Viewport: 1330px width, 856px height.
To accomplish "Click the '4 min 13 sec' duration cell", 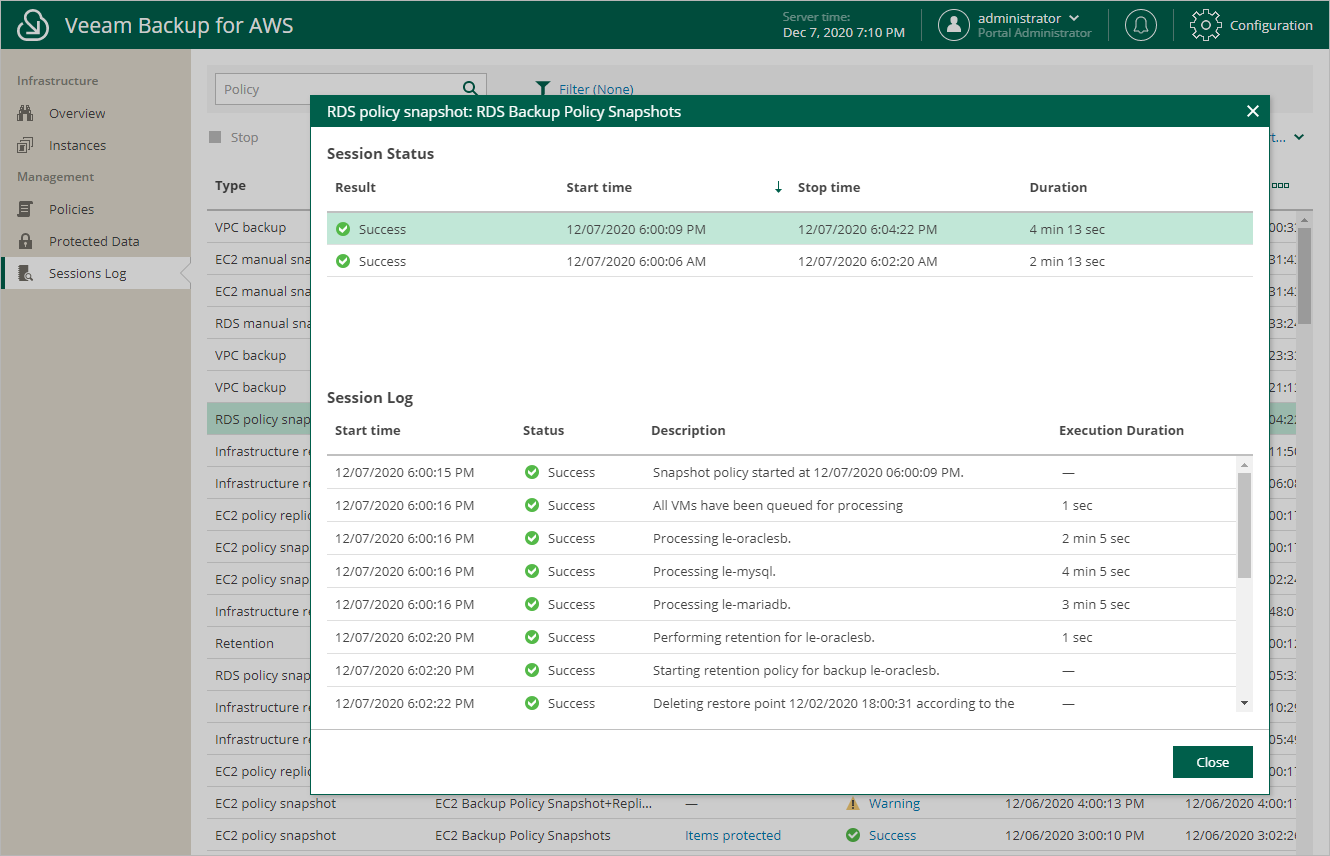I will [x=1067, y=229].
